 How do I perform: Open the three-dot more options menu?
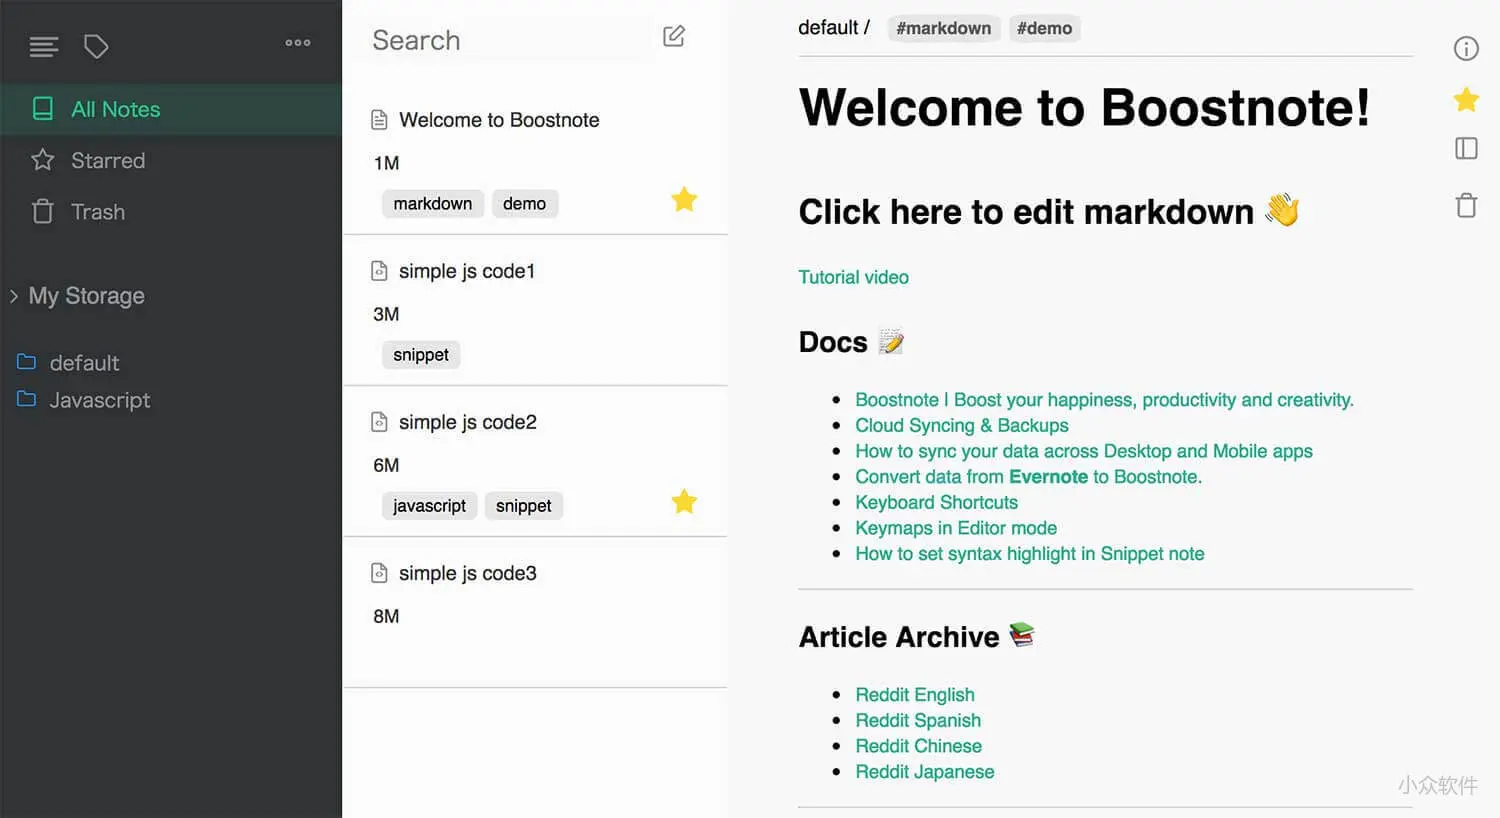click(298, 43)
